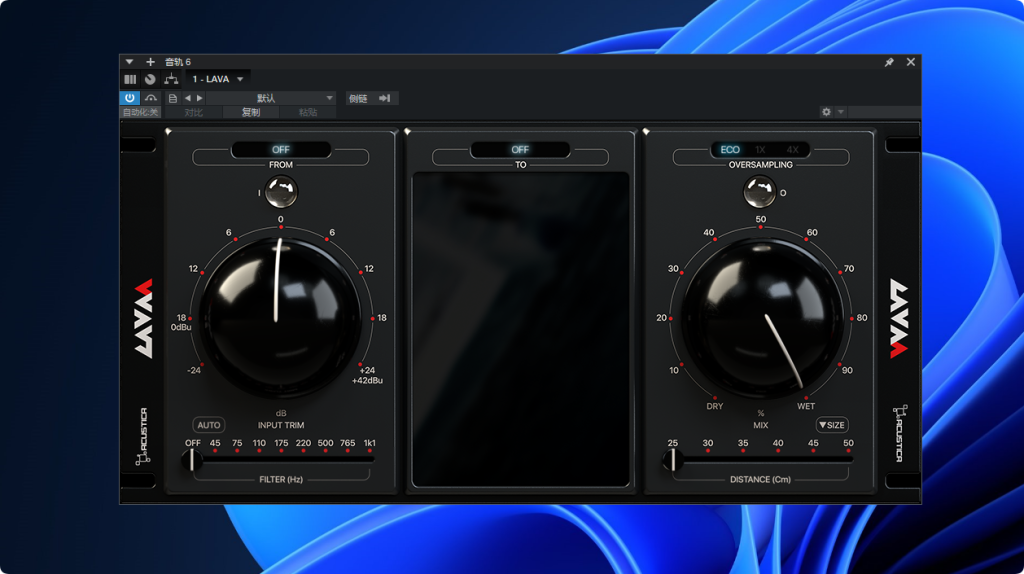Open the 默认 preset dropdown
1024x574 pixels.
[271, 98]
